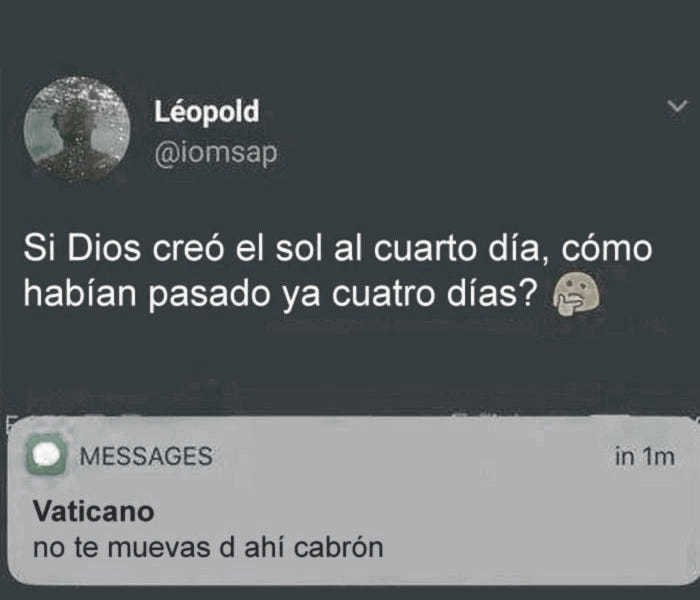Tap the green Messages app icon
This screenshot has height=600, width=700.
[46, 455]
